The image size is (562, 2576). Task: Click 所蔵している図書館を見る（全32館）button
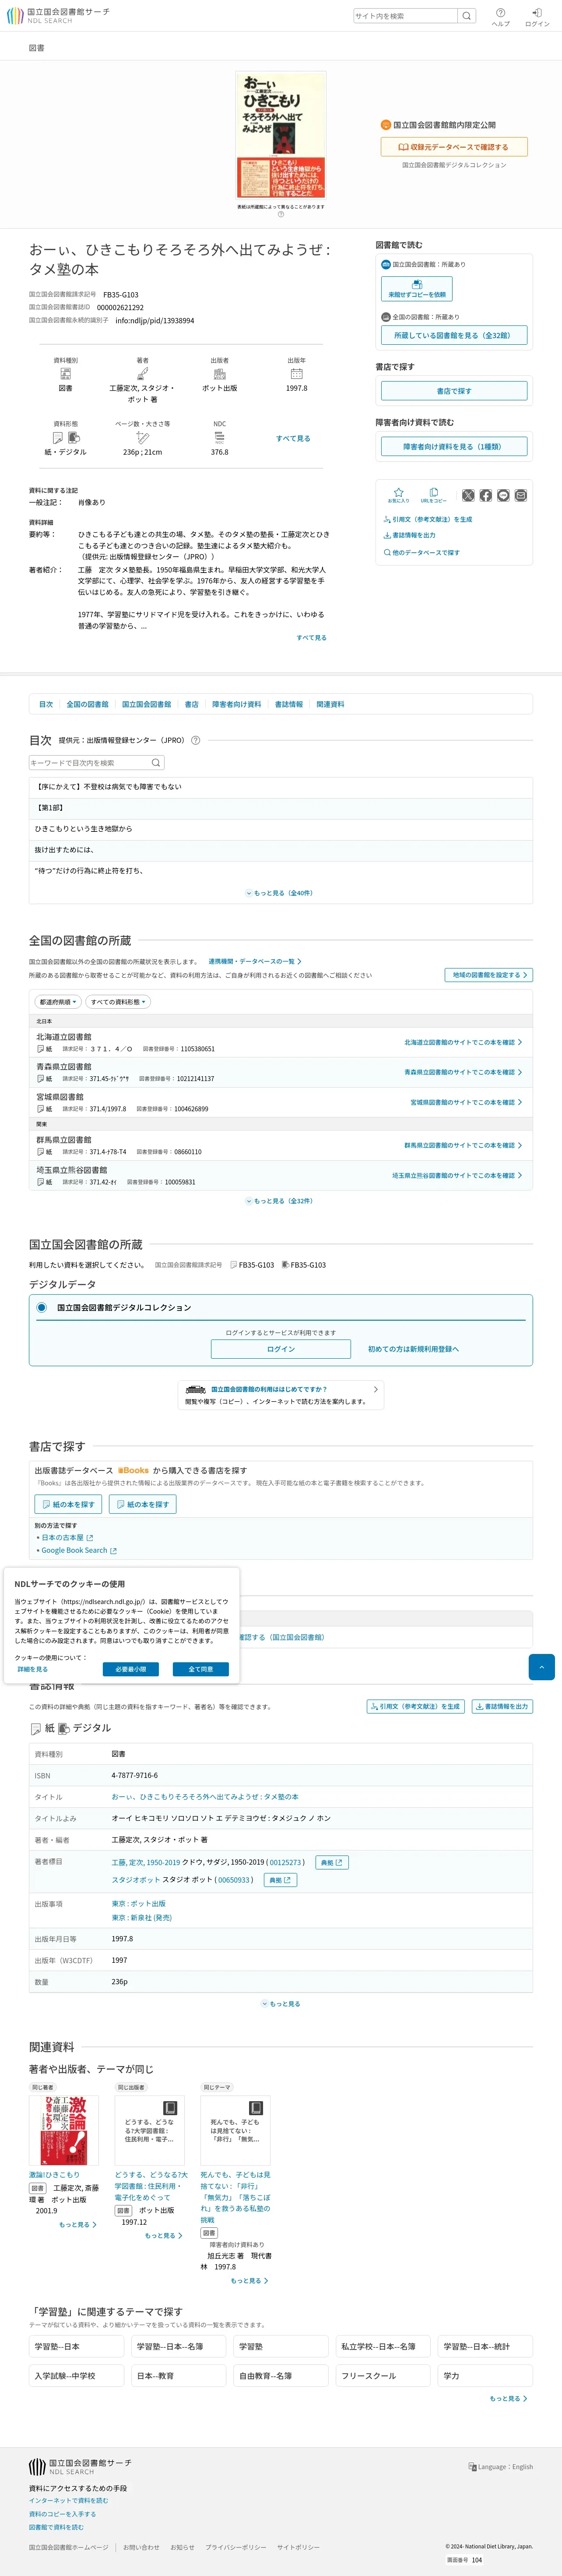click(454, 335)
